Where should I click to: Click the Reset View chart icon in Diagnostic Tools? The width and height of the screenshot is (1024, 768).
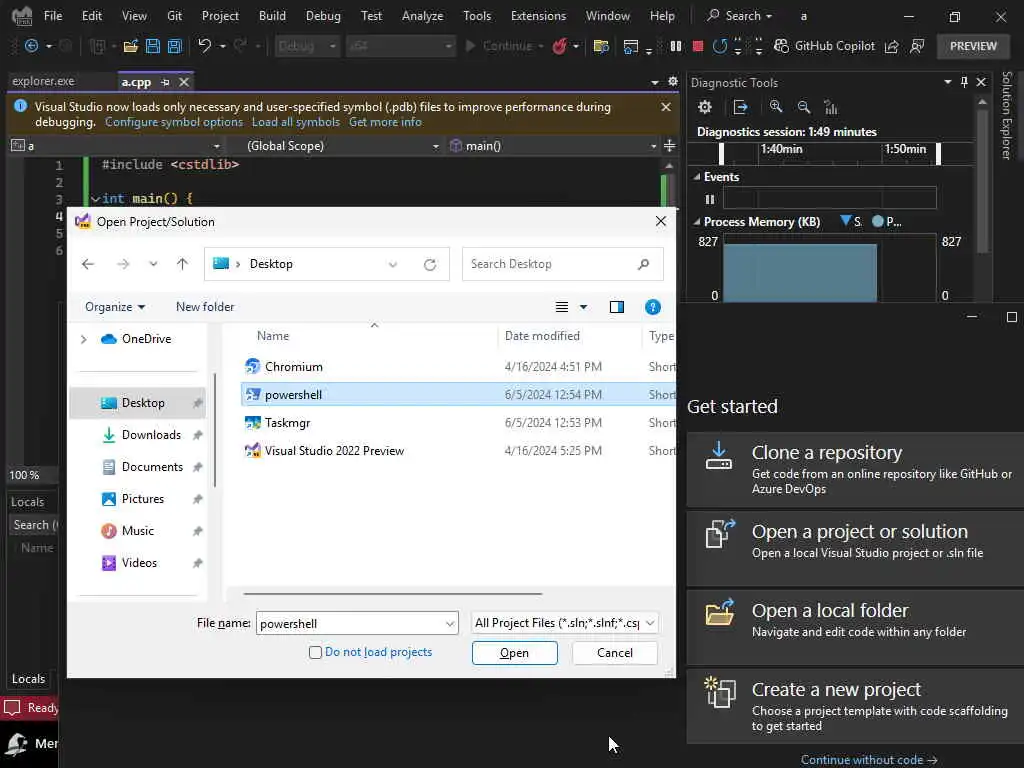[x=831, y=107]
